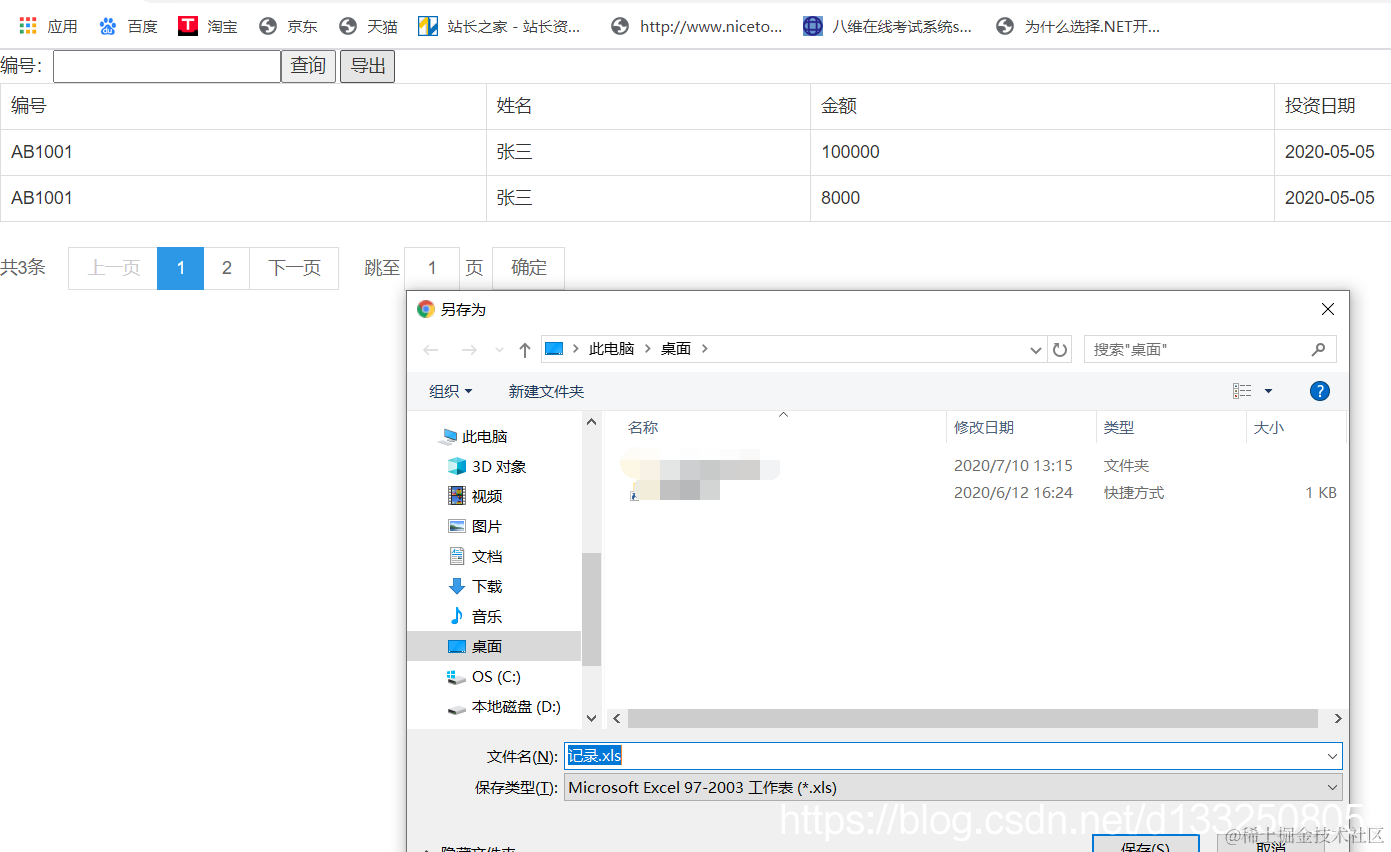
Task: Click the 下一页 next page button
Action: (294, 268)
